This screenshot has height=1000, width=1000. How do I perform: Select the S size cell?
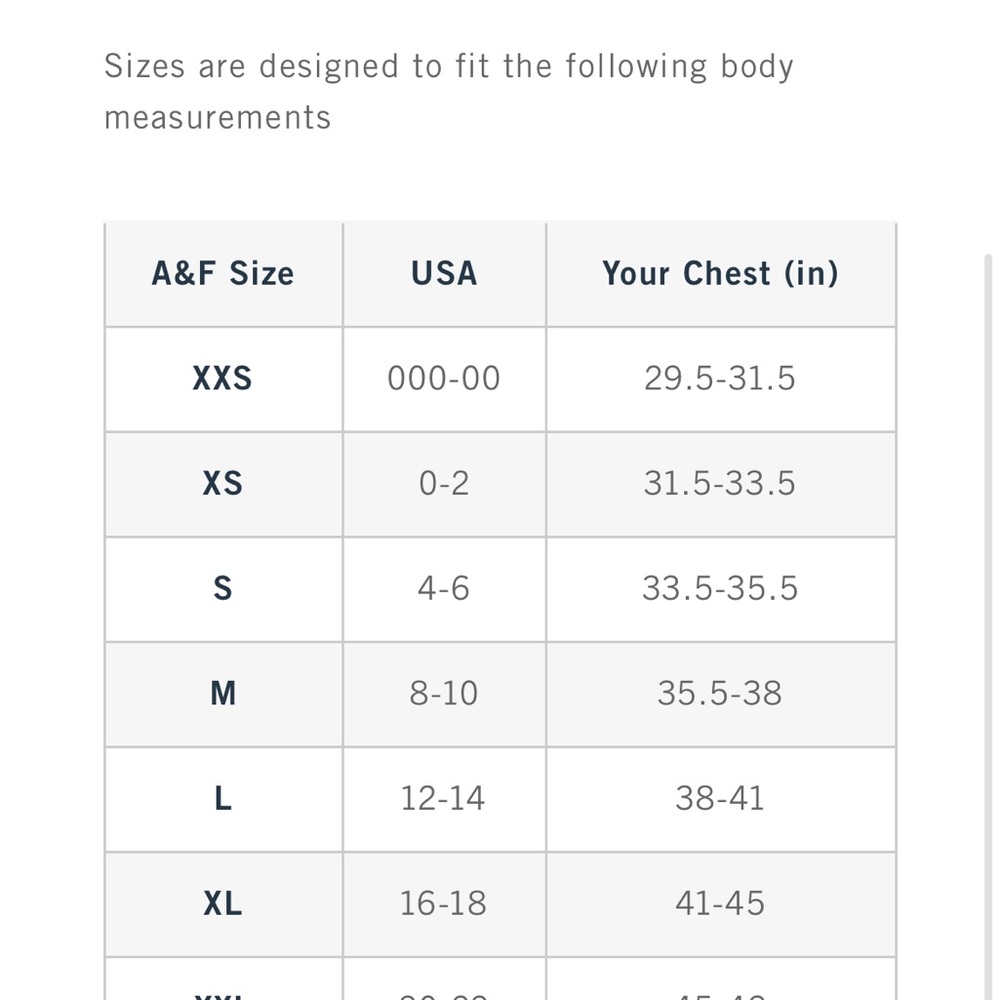(x=223, y=589)
